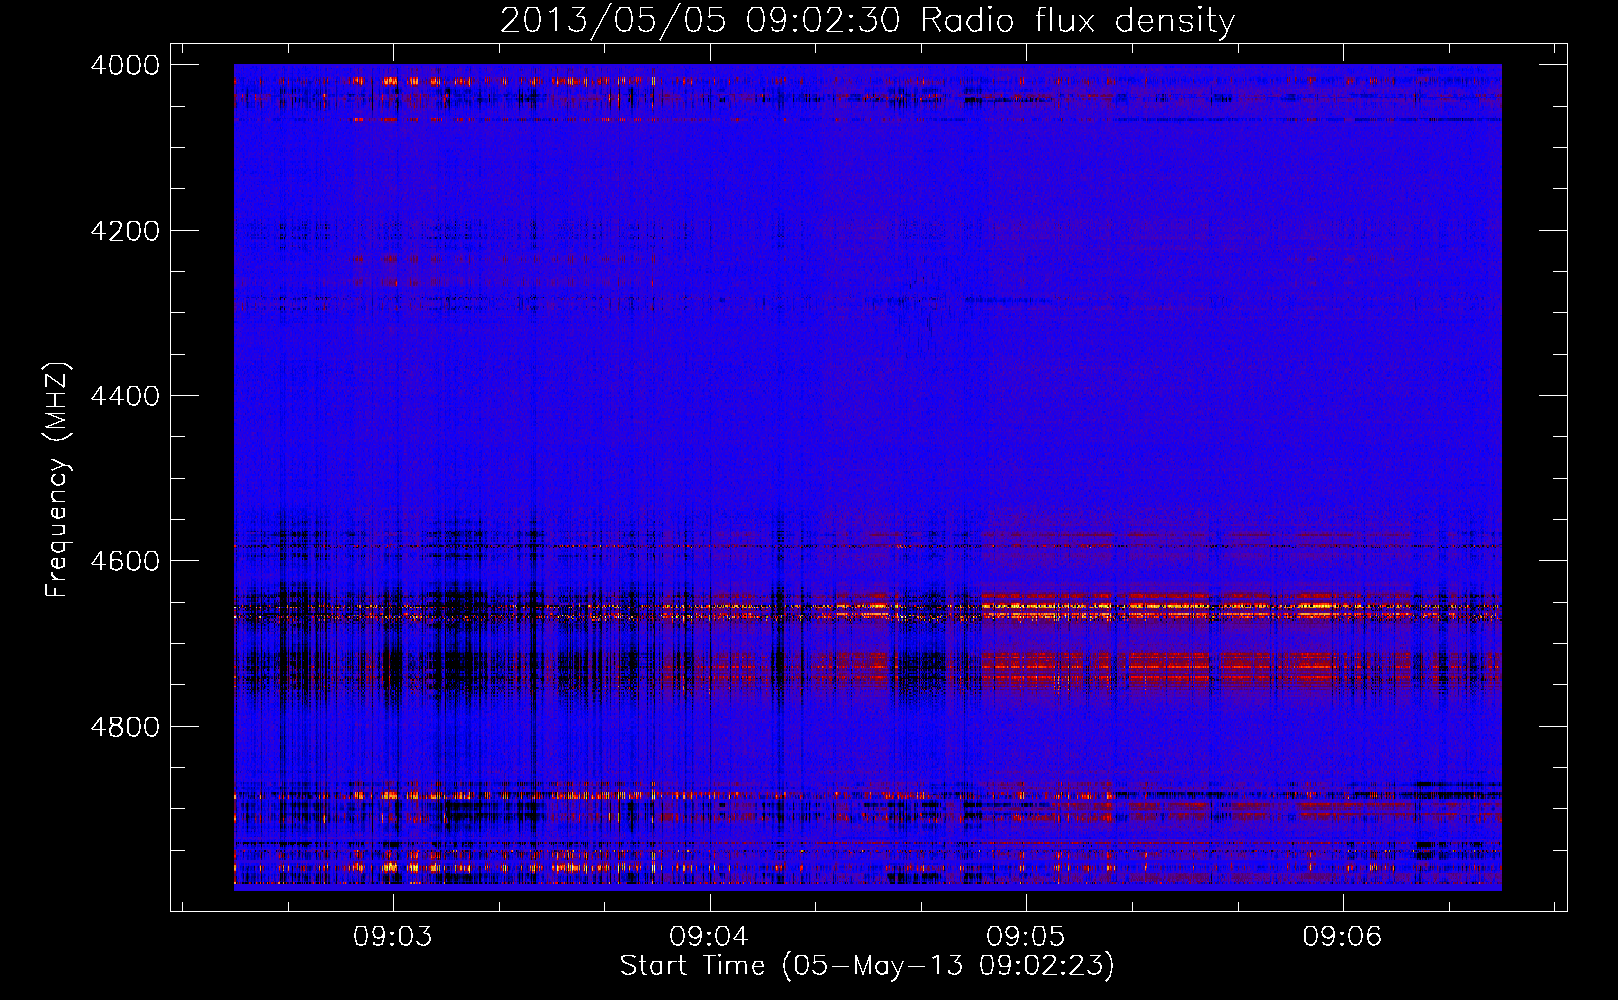1618x1000 pixels.
Task: Click the 09:05 time axis label
Action: (1026, 937)
